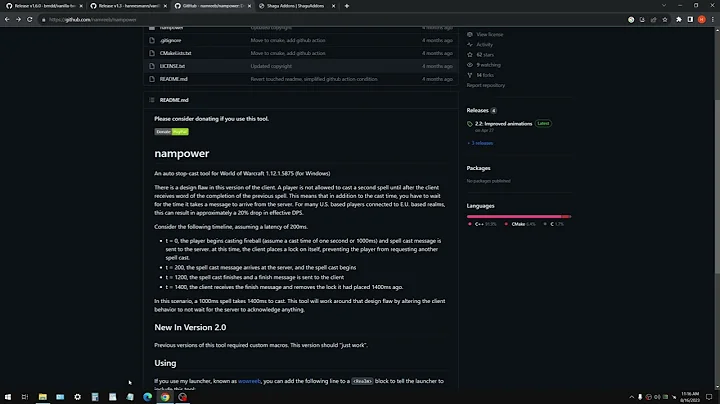Click file icon next to CMakeLists.txt
Image resolution: width=720 pixels, height=404 pixels.
point(152,53)
